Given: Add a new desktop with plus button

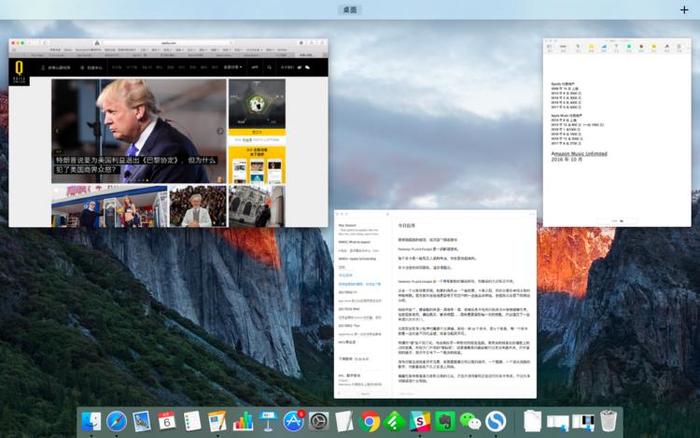Looking at the screenshot, I should pyautogui.click(x=684, y=10).
